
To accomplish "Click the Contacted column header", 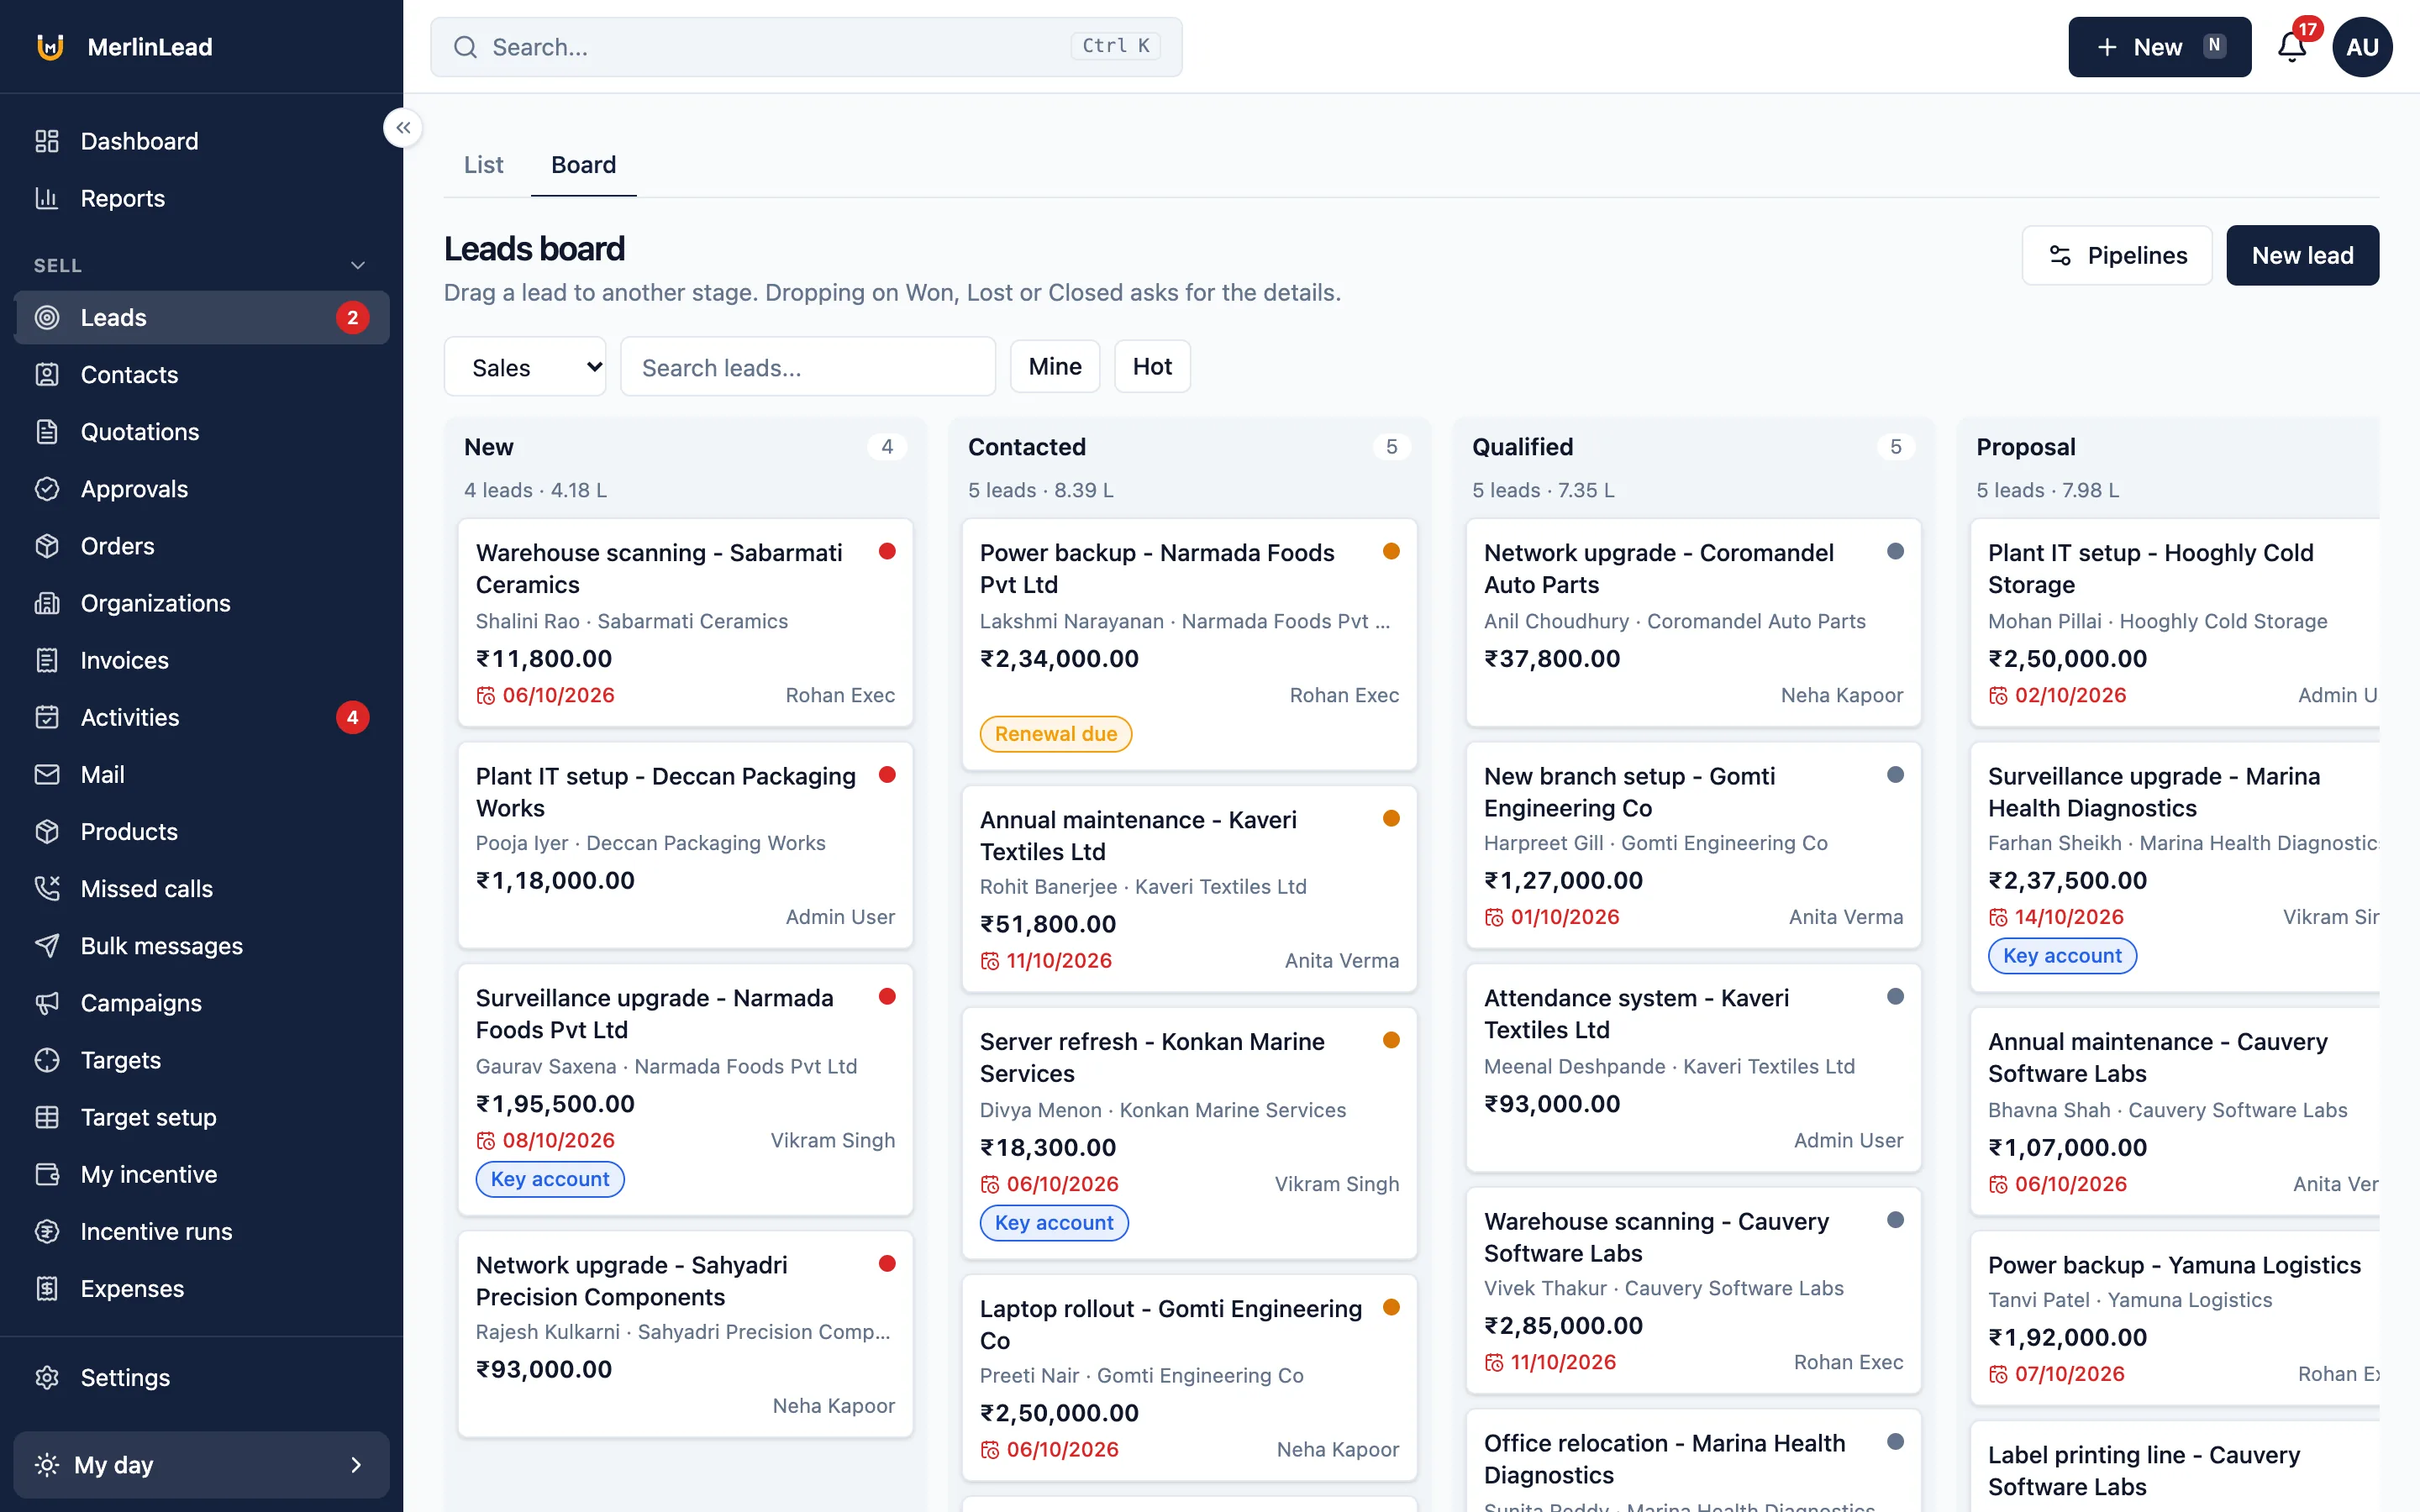I will tap(1026, 446).
